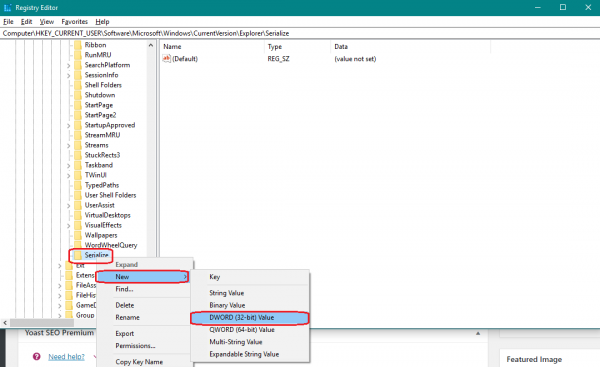Select Export in the context menu
The width and height of the screenshot is (600, 367).
click(x=144, y=333)
